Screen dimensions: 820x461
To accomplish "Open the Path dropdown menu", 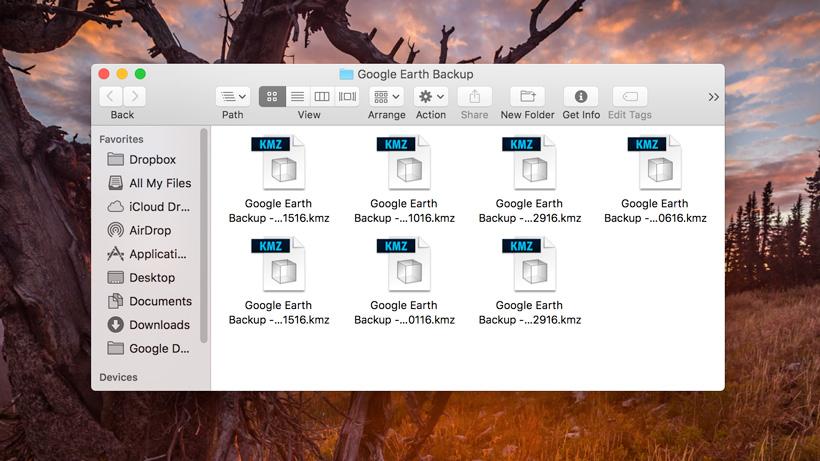I will tap(233, 96).
